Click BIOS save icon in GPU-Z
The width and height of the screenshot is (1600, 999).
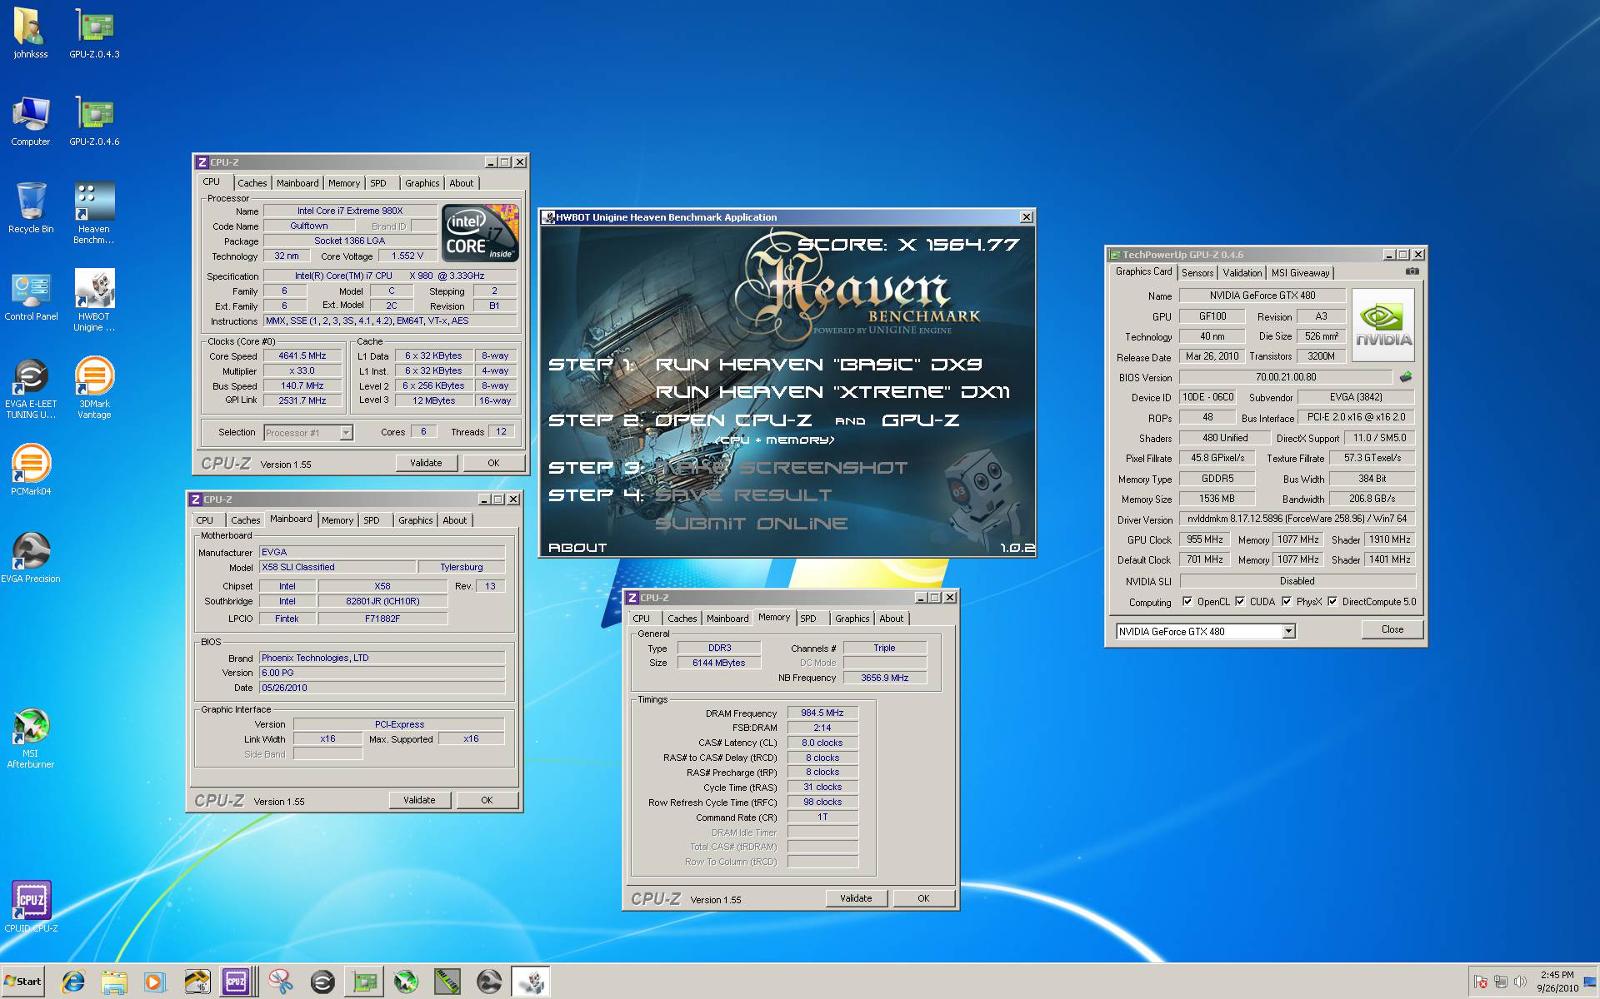1405,377
